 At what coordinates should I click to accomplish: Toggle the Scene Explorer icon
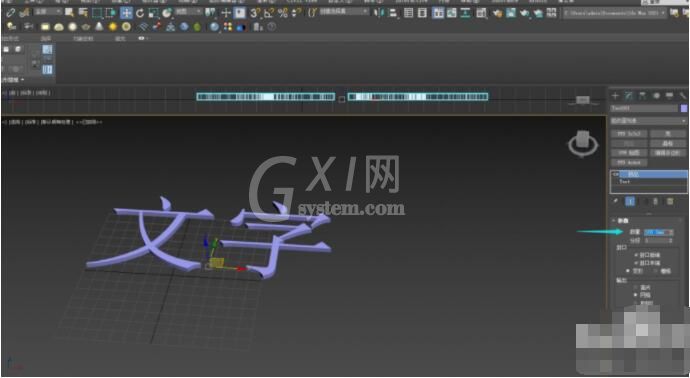coord(408,13)
